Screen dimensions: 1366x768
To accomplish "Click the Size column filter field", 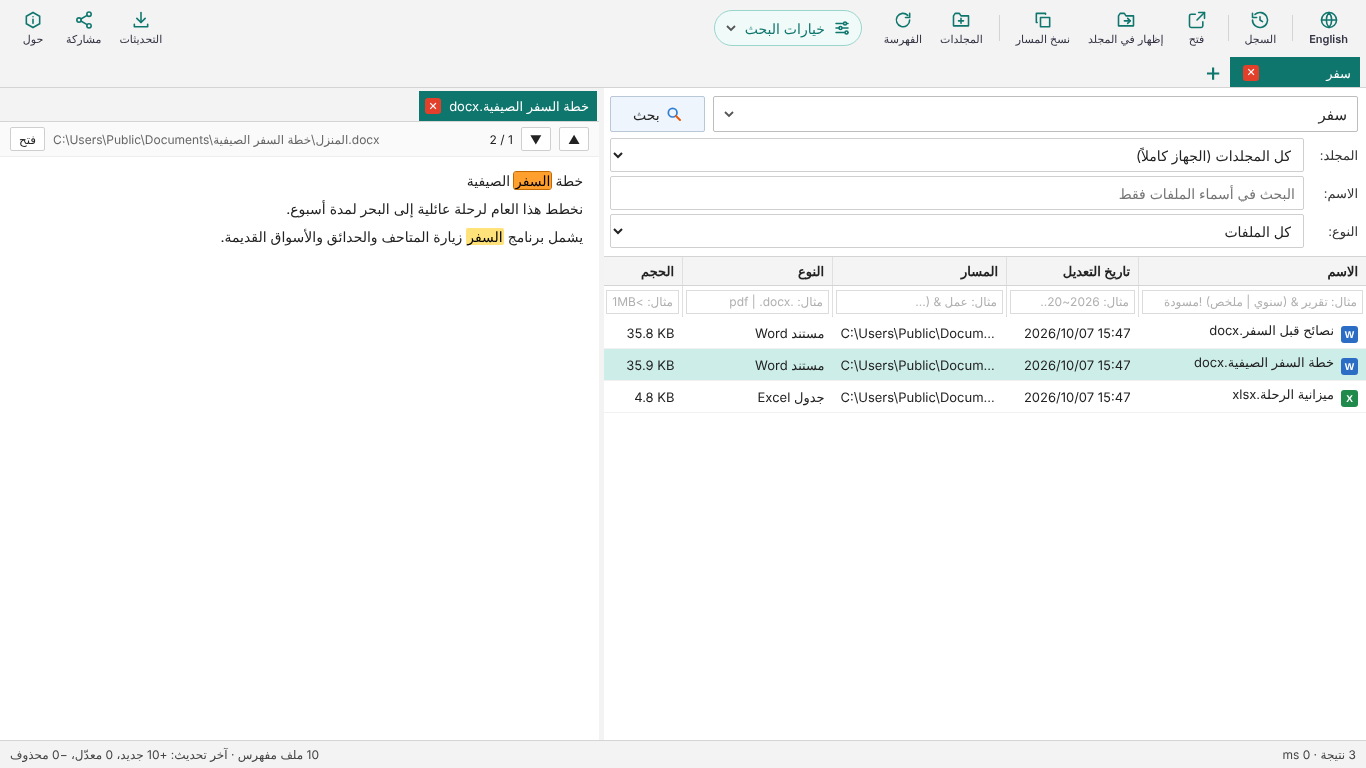I will [x=643, y=302].
